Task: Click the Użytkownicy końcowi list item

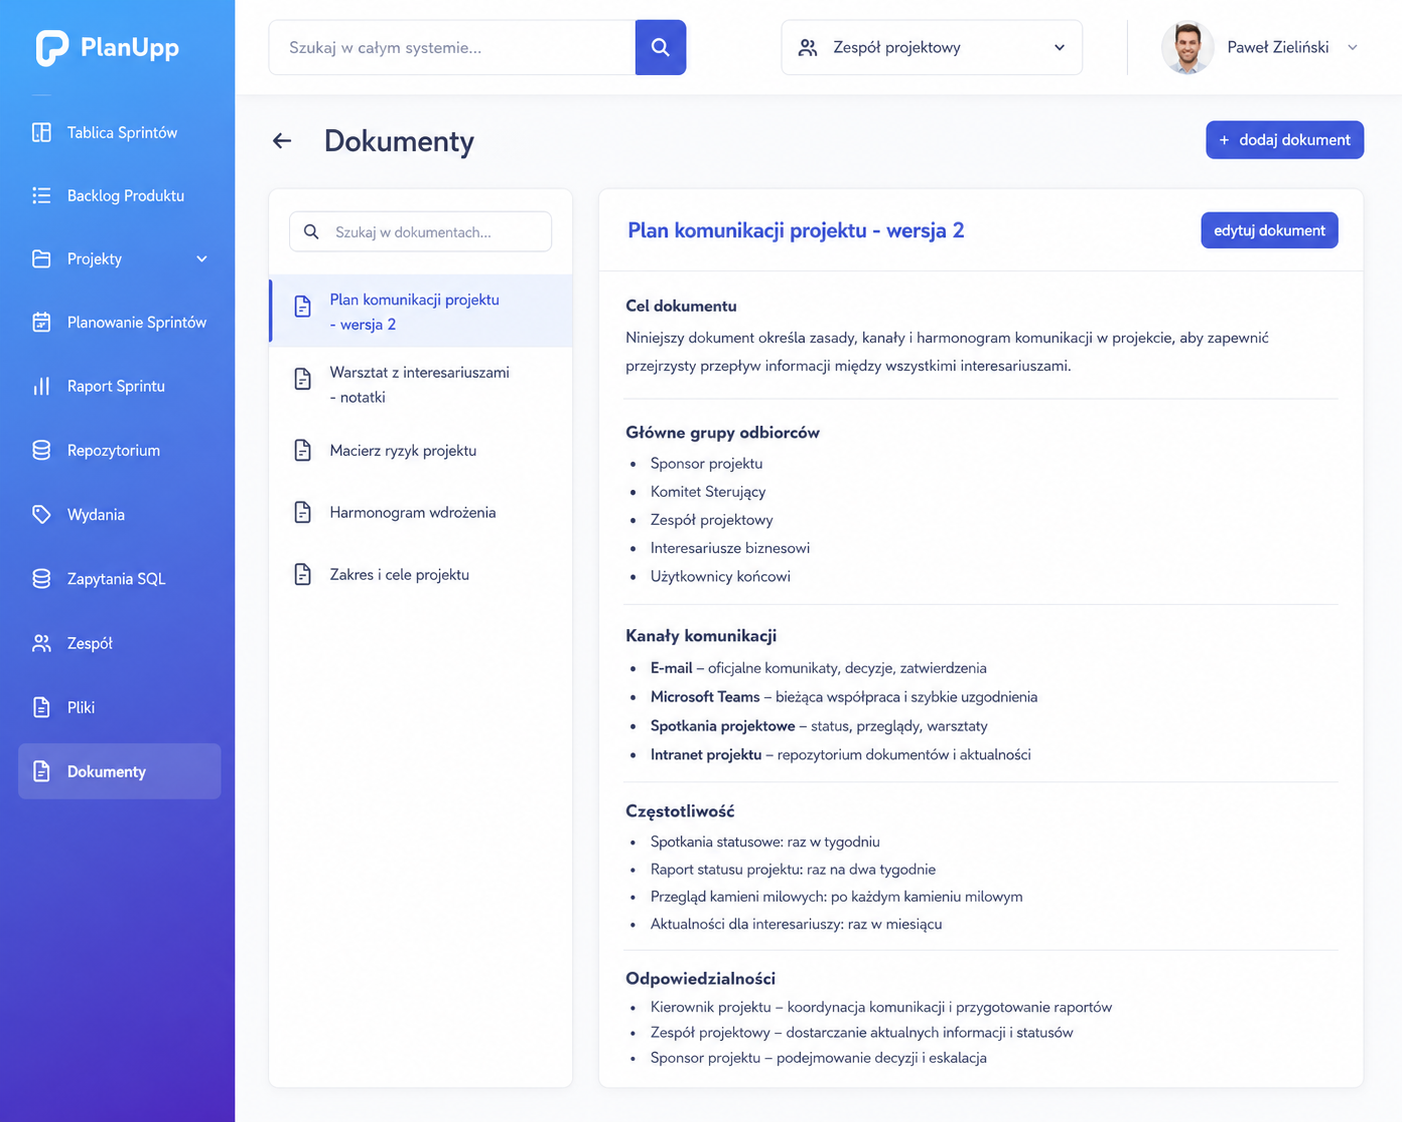Action: pos(720,576)
